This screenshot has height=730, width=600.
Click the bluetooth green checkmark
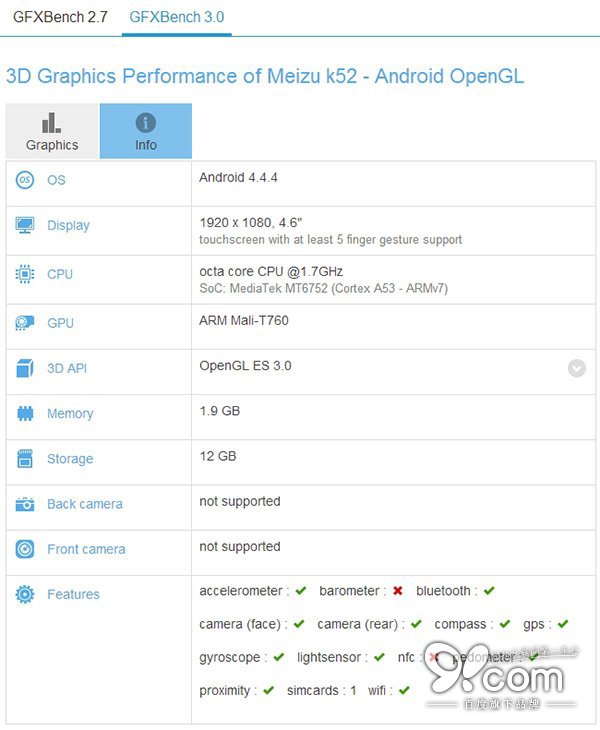click(x=489, y=591)
